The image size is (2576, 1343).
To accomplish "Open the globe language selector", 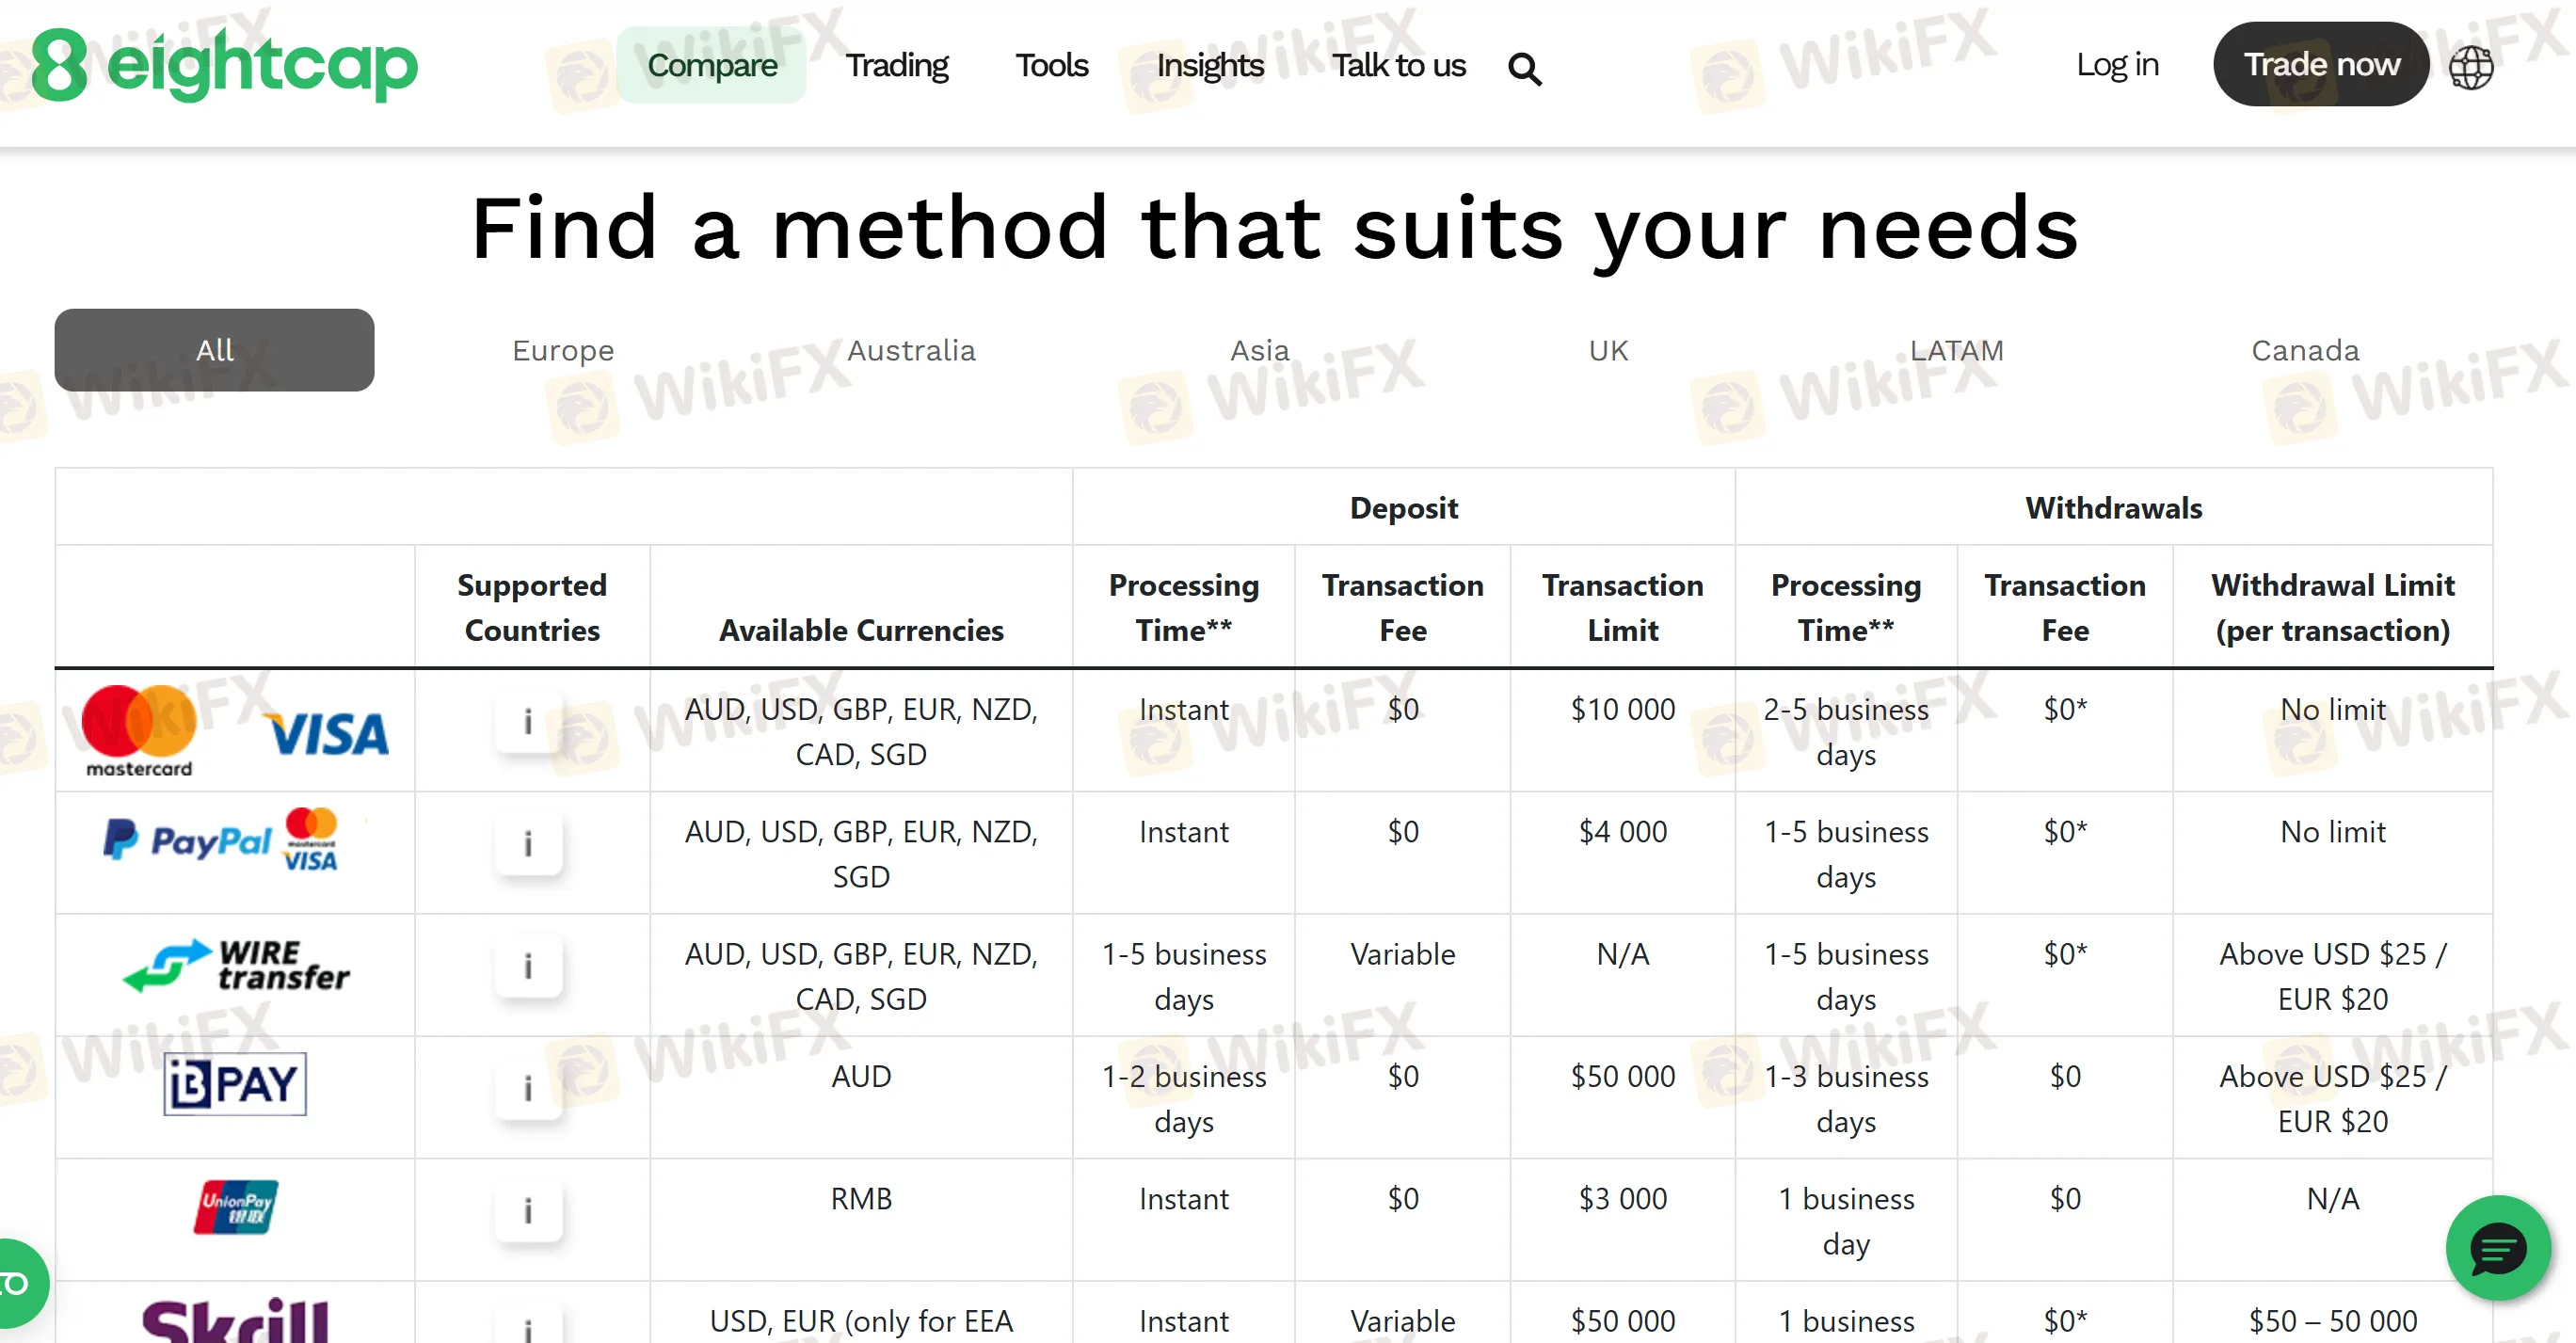I will pos(2470,67).
